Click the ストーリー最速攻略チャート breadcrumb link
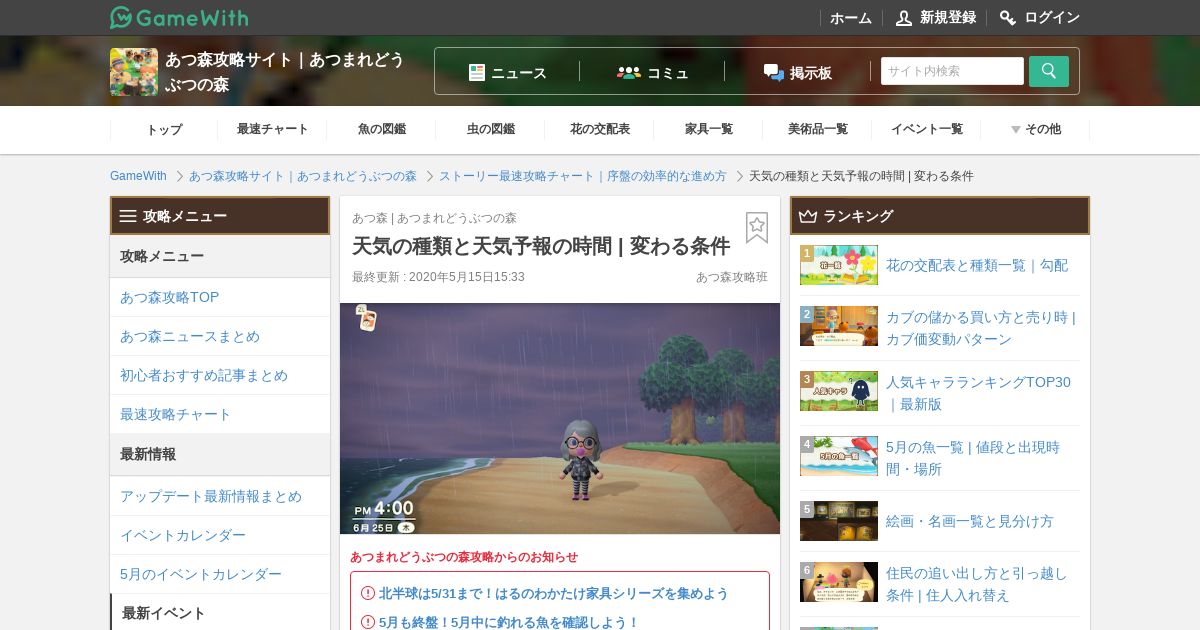The width and height of the screenshot is (1200, 630). click(x=583, y=176)
